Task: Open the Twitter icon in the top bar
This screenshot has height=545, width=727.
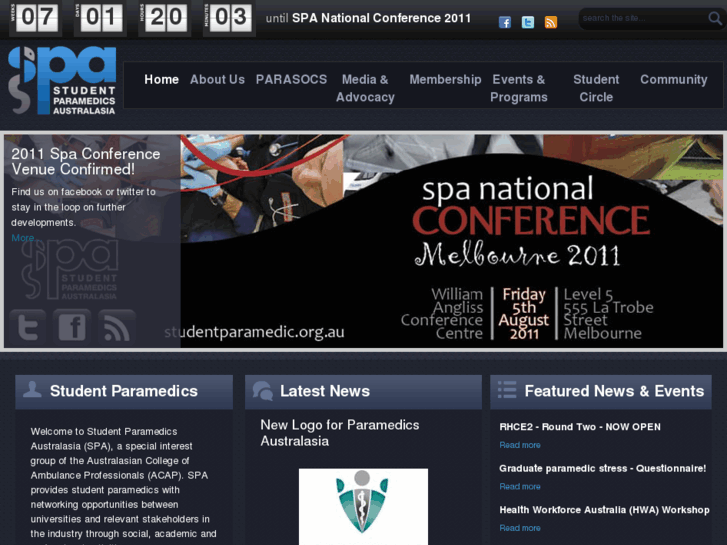Action: 528,22
